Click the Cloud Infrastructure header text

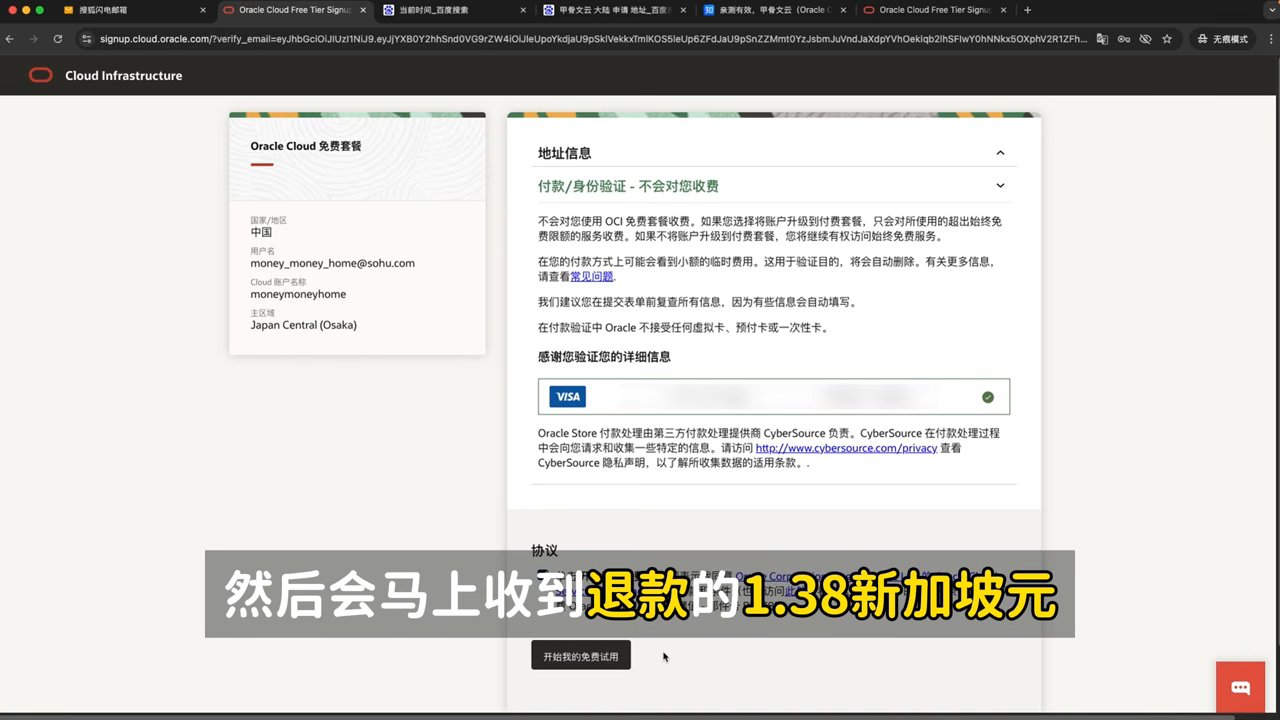(x=124, y=75)
